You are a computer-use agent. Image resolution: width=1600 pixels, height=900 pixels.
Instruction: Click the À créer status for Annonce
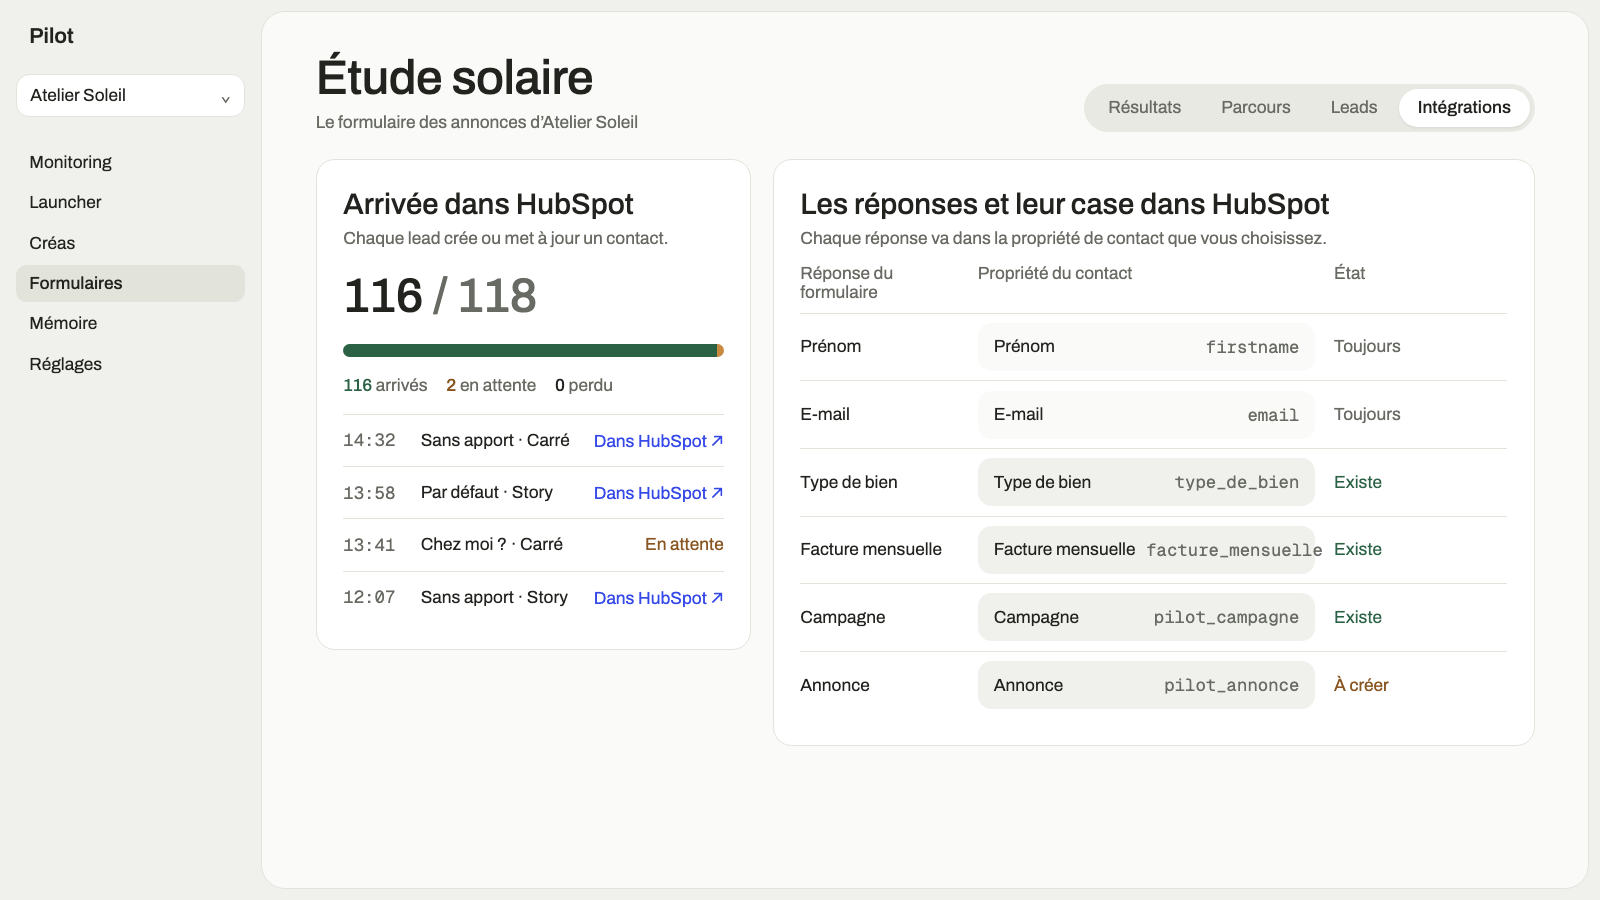click(x=1361, y=685)
